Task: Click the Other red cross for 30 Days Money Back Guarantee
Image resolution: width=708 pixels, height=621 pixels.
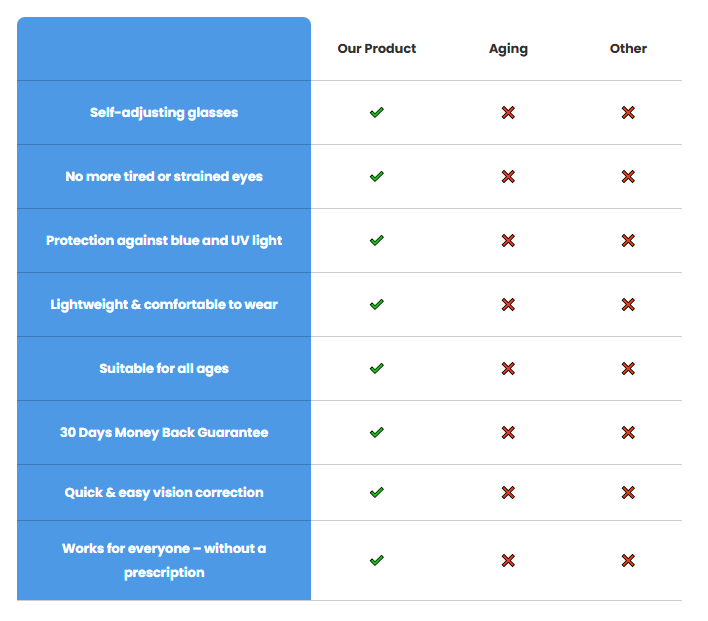Action: coord(628,433)
